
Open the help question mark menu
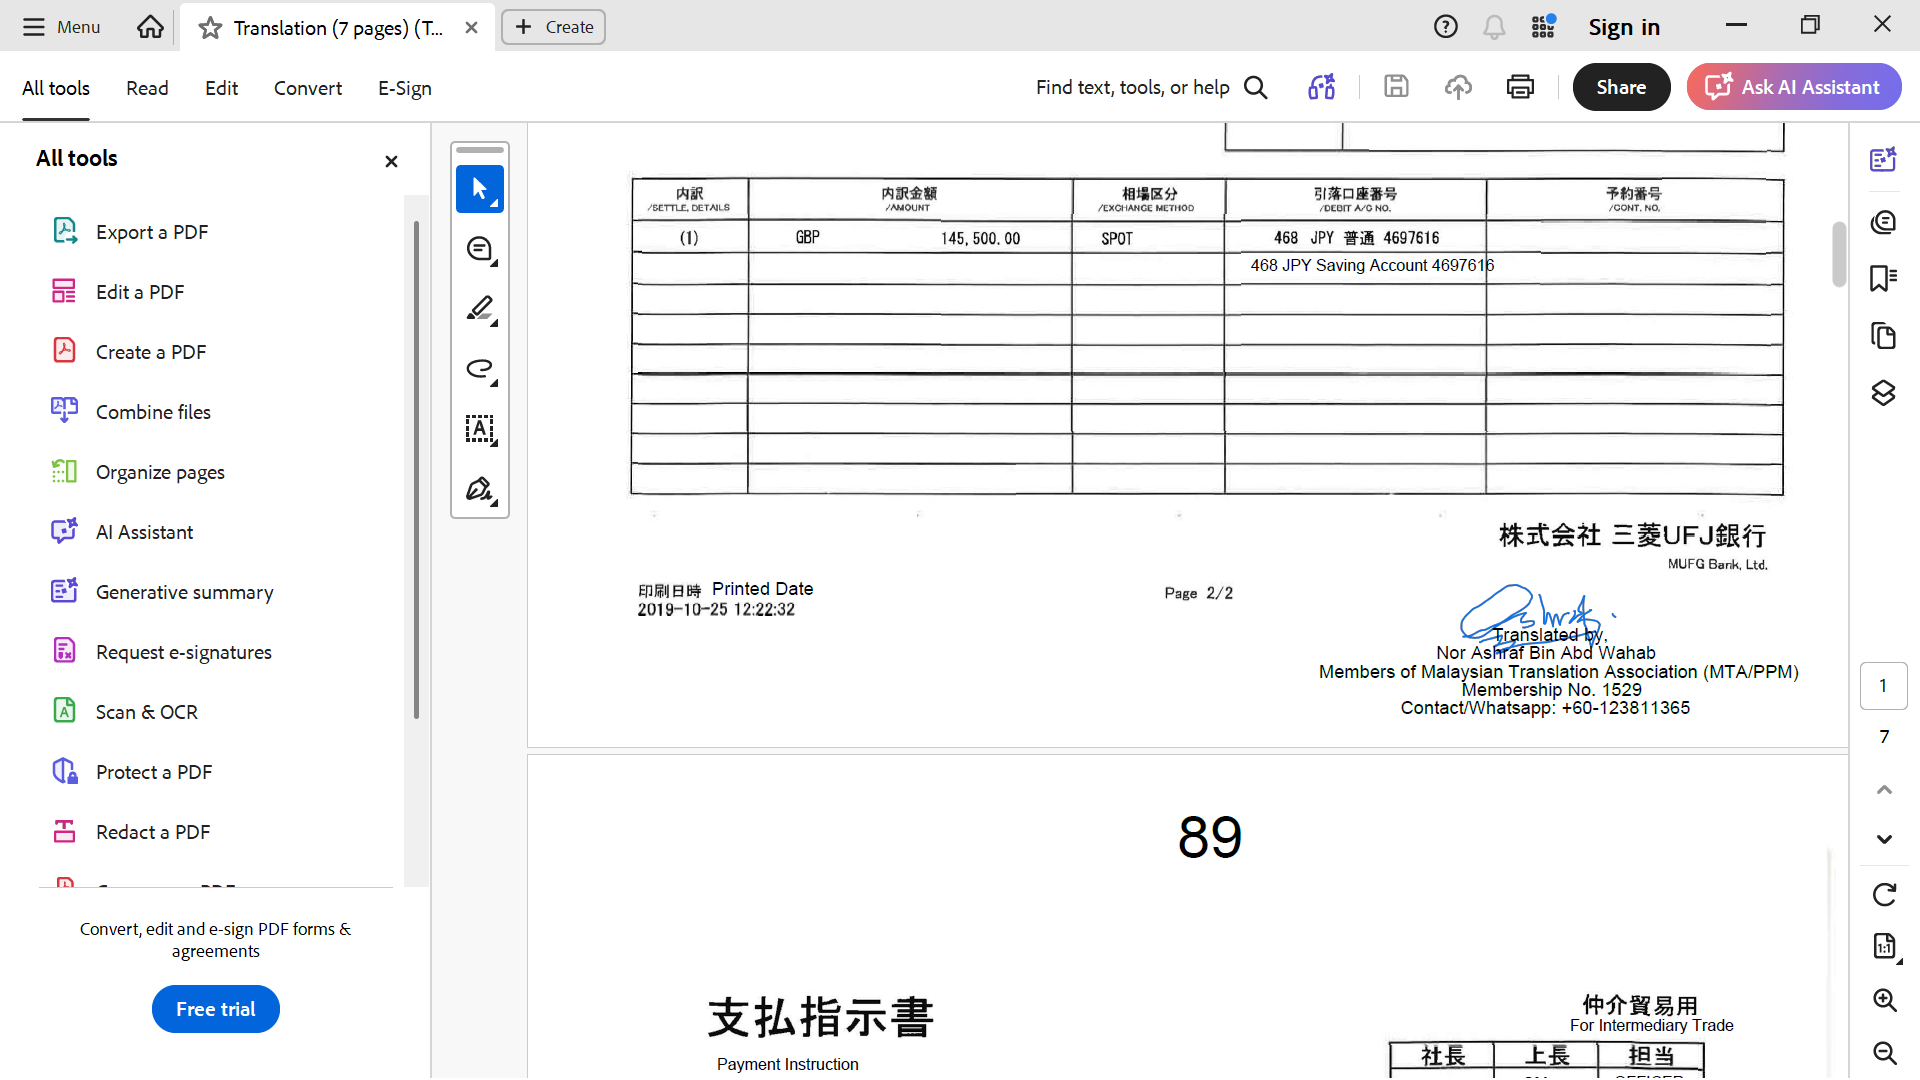coord(1445,27)
